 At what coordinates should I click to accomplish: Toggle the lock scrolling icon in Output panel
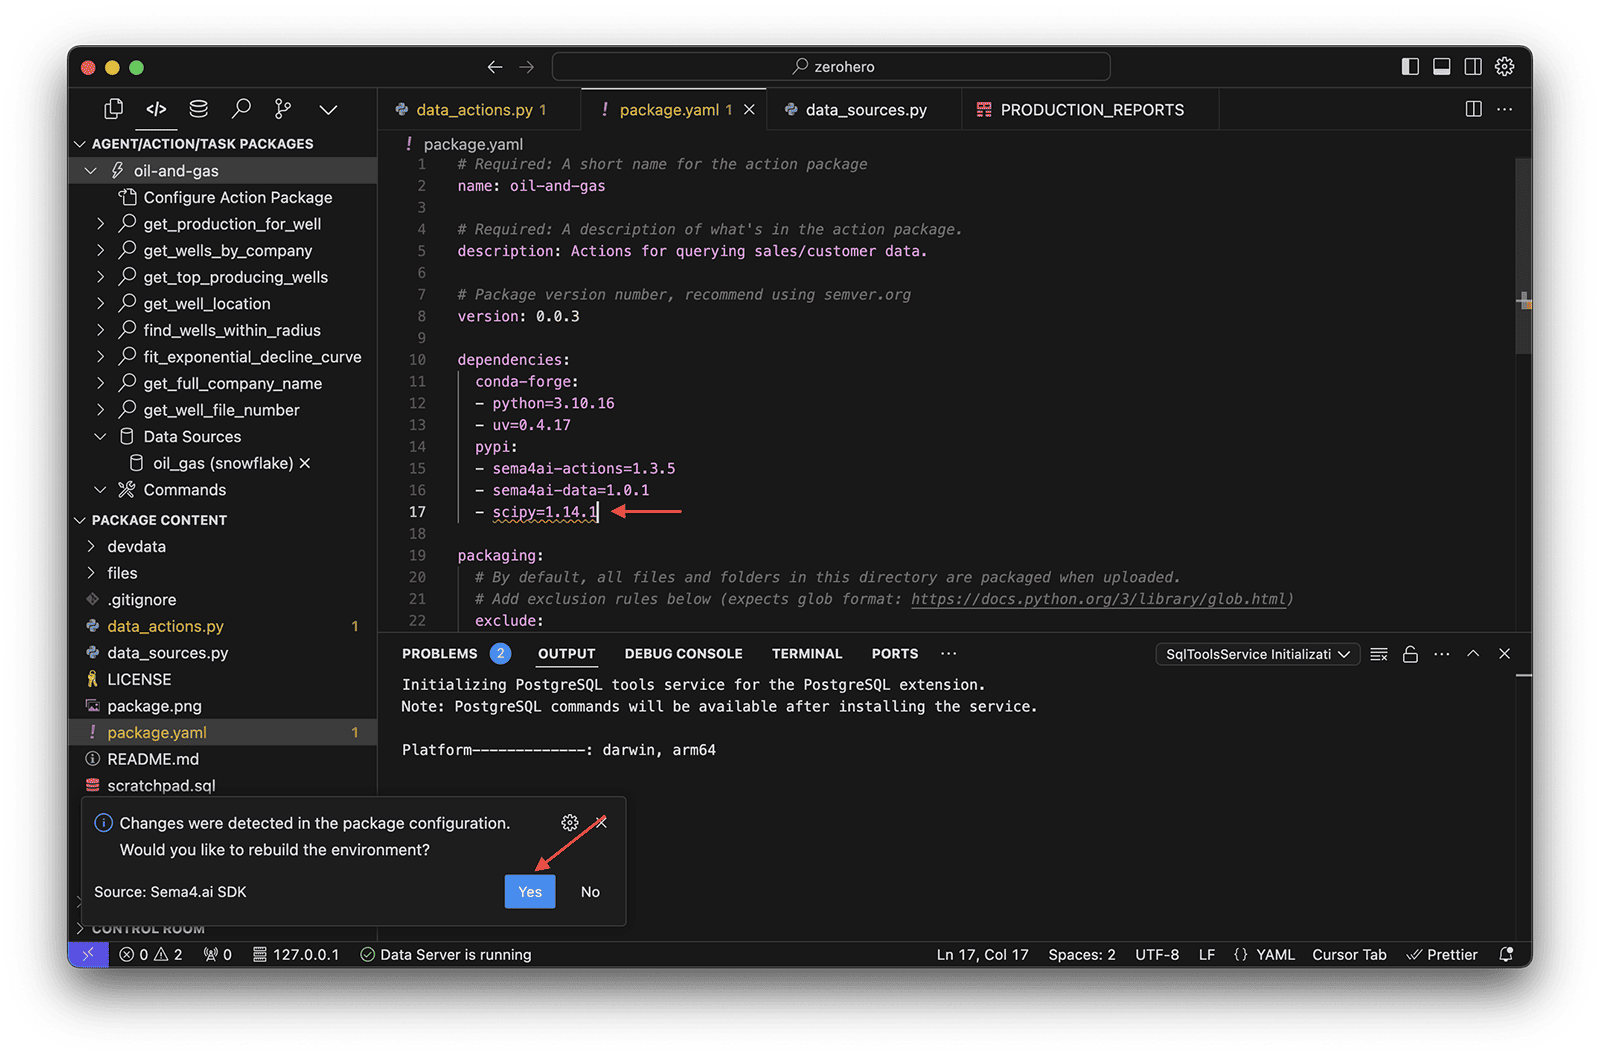point(1410,654)
